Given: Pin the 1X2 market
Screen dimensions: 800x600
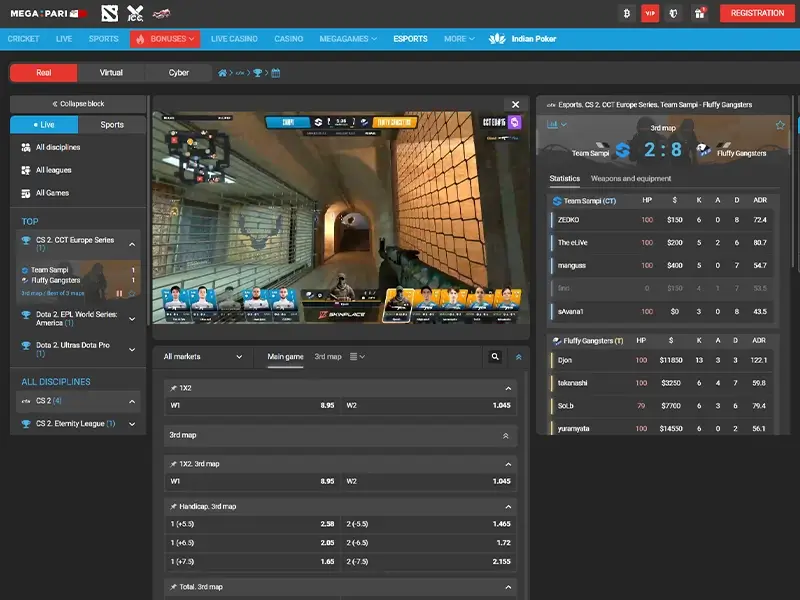Looking at the screenshot, I should [x=173, y=388].
